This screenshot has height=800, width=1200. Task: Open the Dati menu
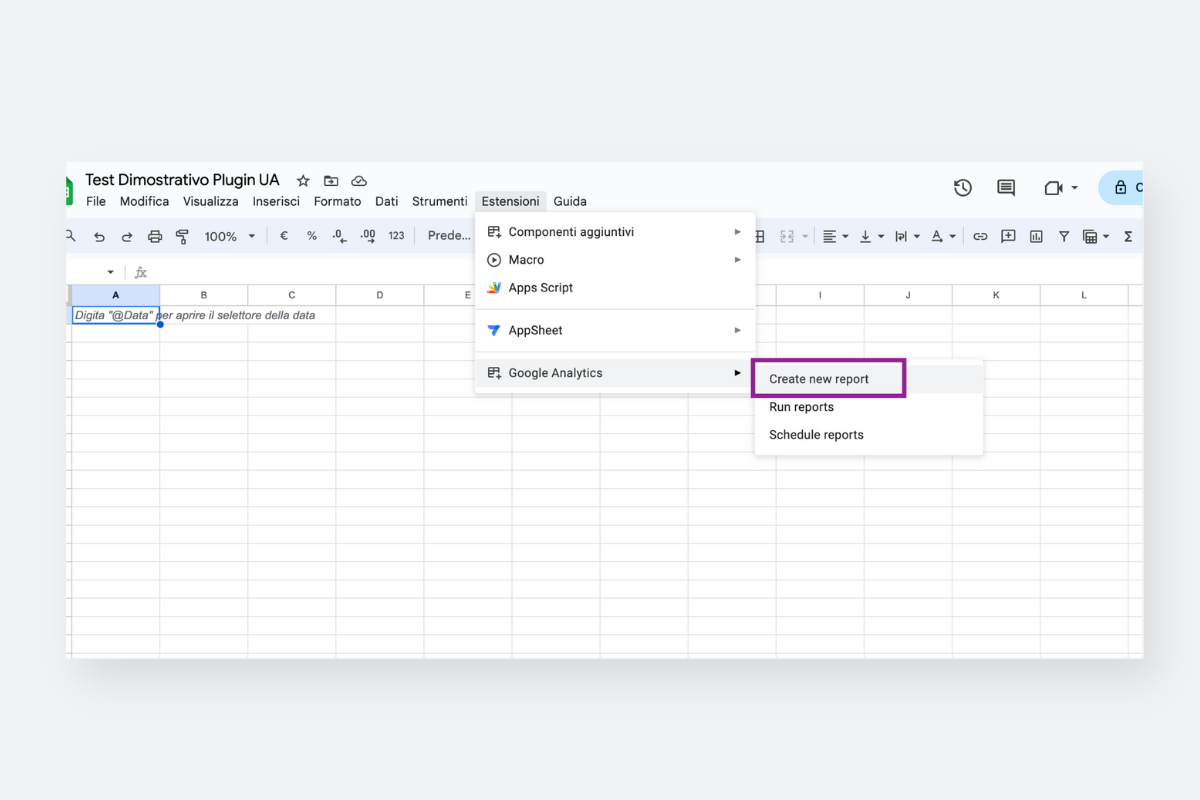[x=387, y=201]
